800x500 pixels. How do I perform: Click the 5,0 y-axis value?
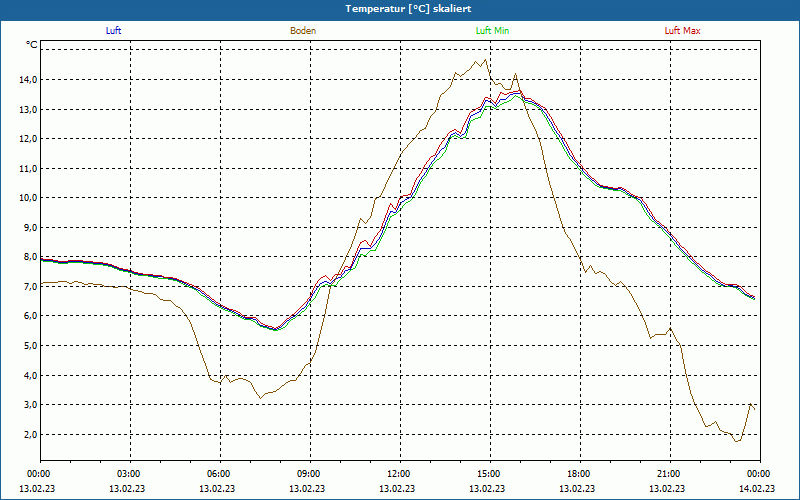(x=31, y=345)
